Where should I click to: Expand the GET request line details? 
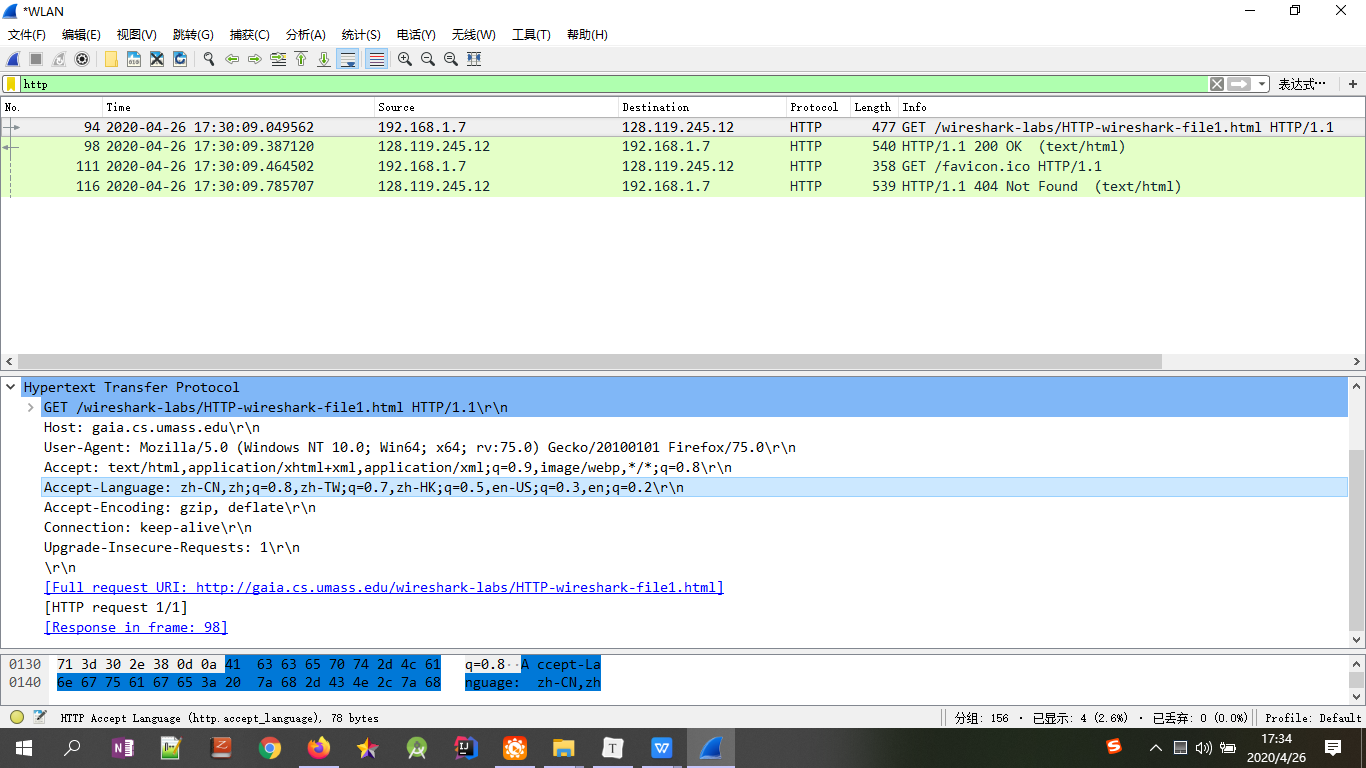(31, 407)
